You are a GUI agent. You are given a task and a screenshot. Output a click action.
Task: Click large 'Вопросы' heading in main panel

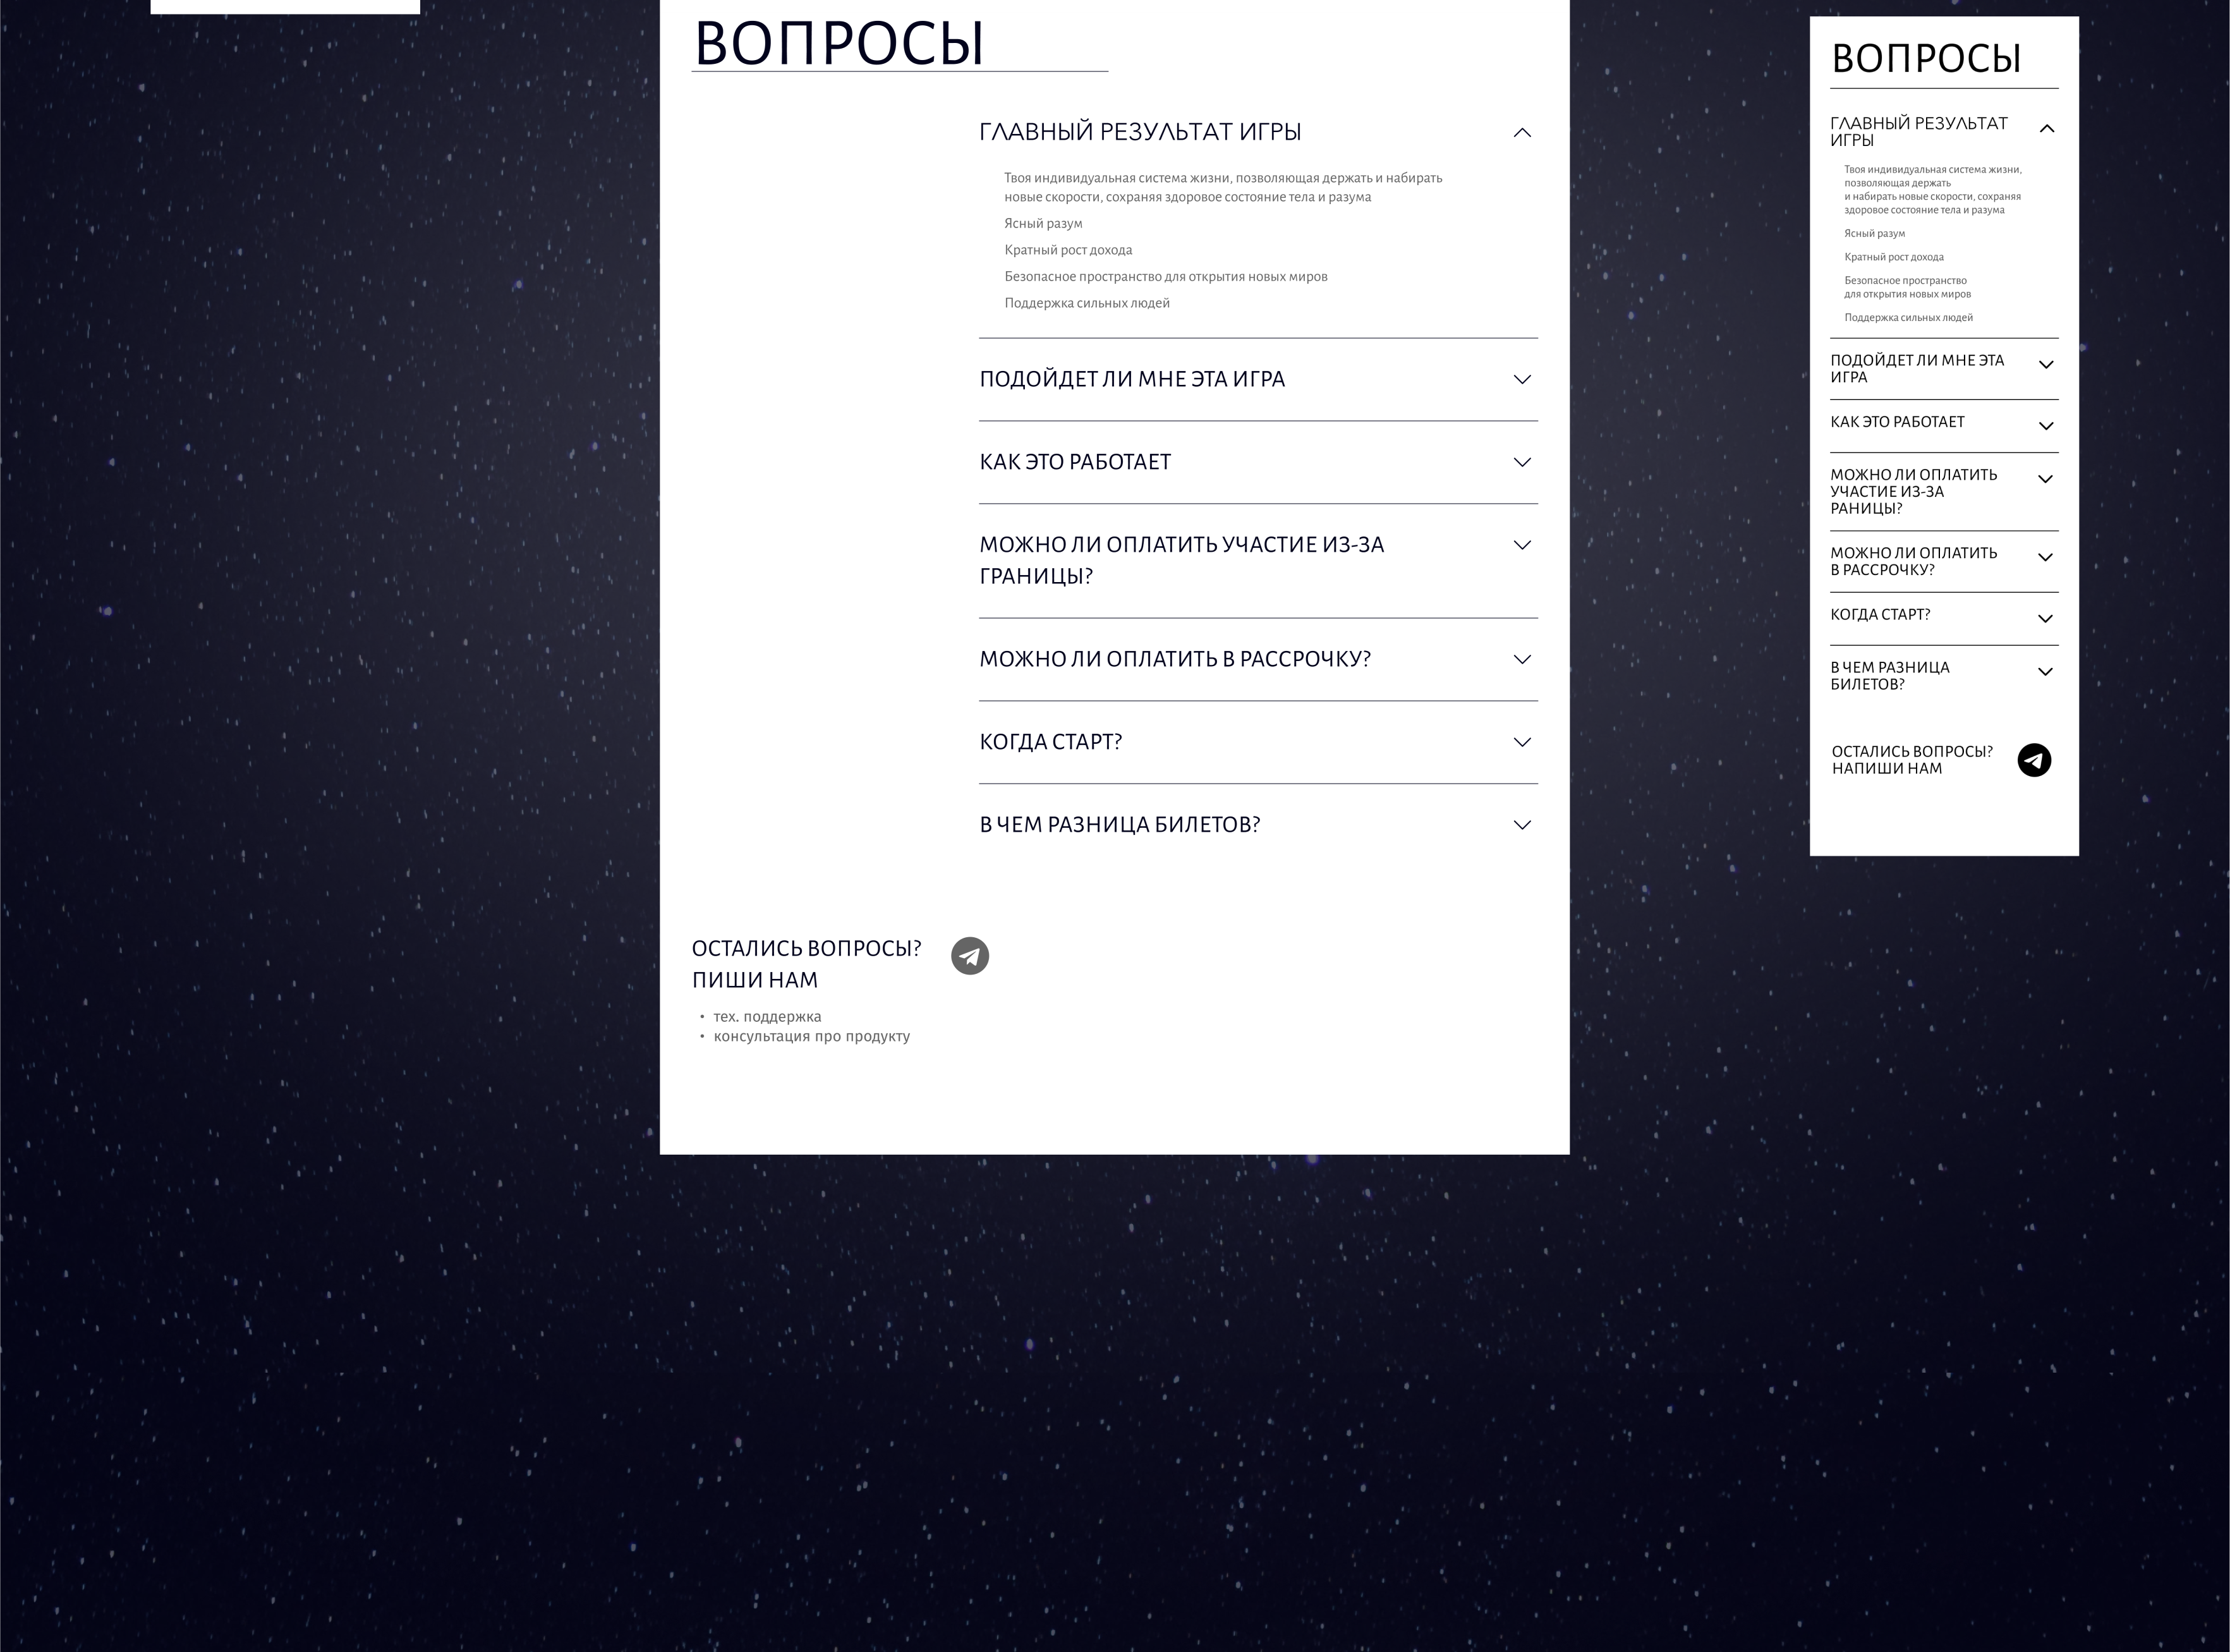pyautogui.click(x=839, y=44)
